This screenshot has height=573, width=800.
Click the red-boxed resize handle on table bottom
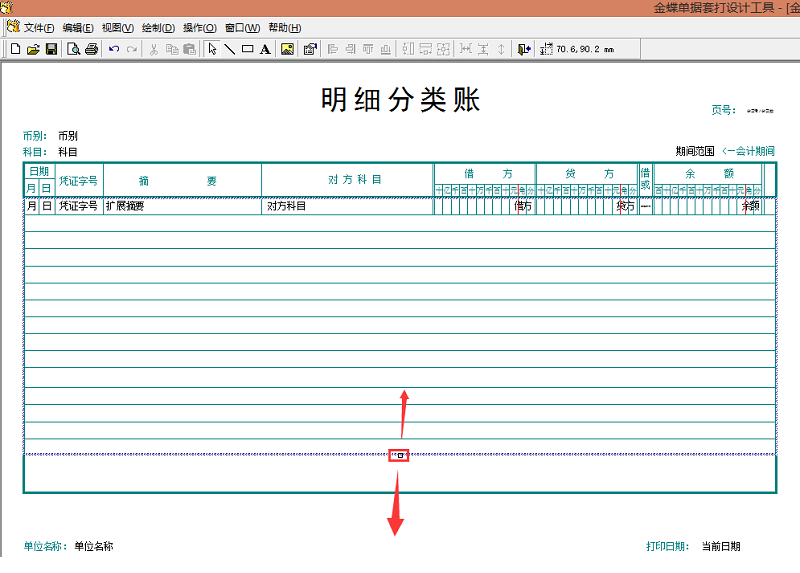click(399, 456)
